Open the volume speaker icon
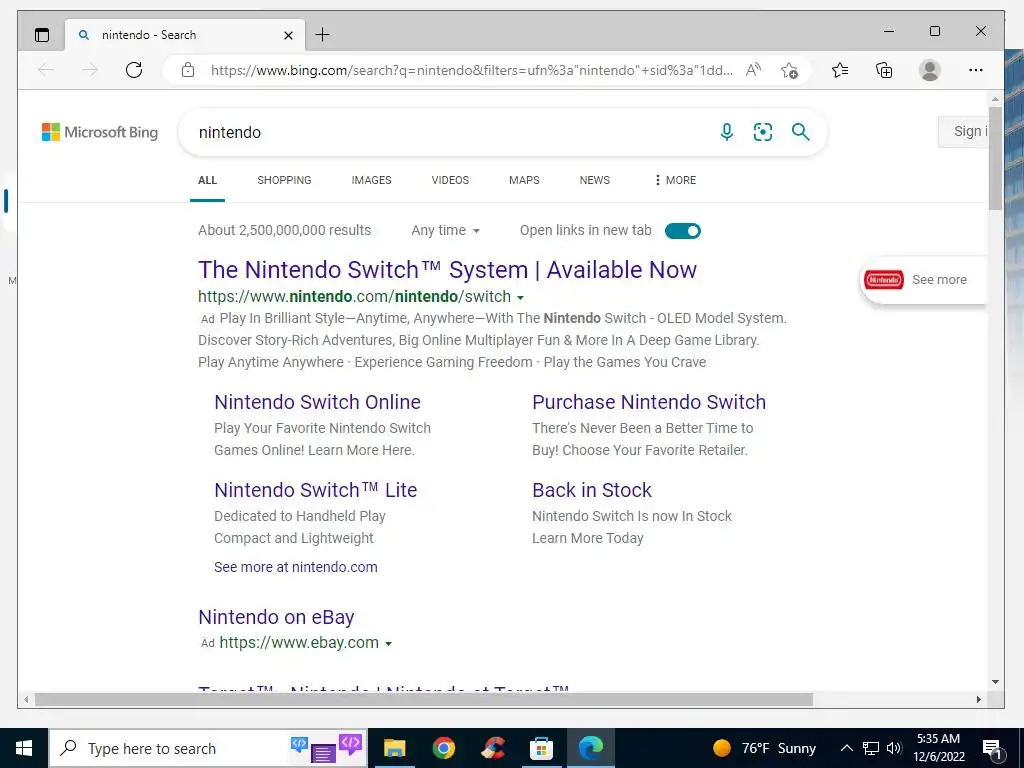Screen dimensions: 1024x768 (894, 748)
